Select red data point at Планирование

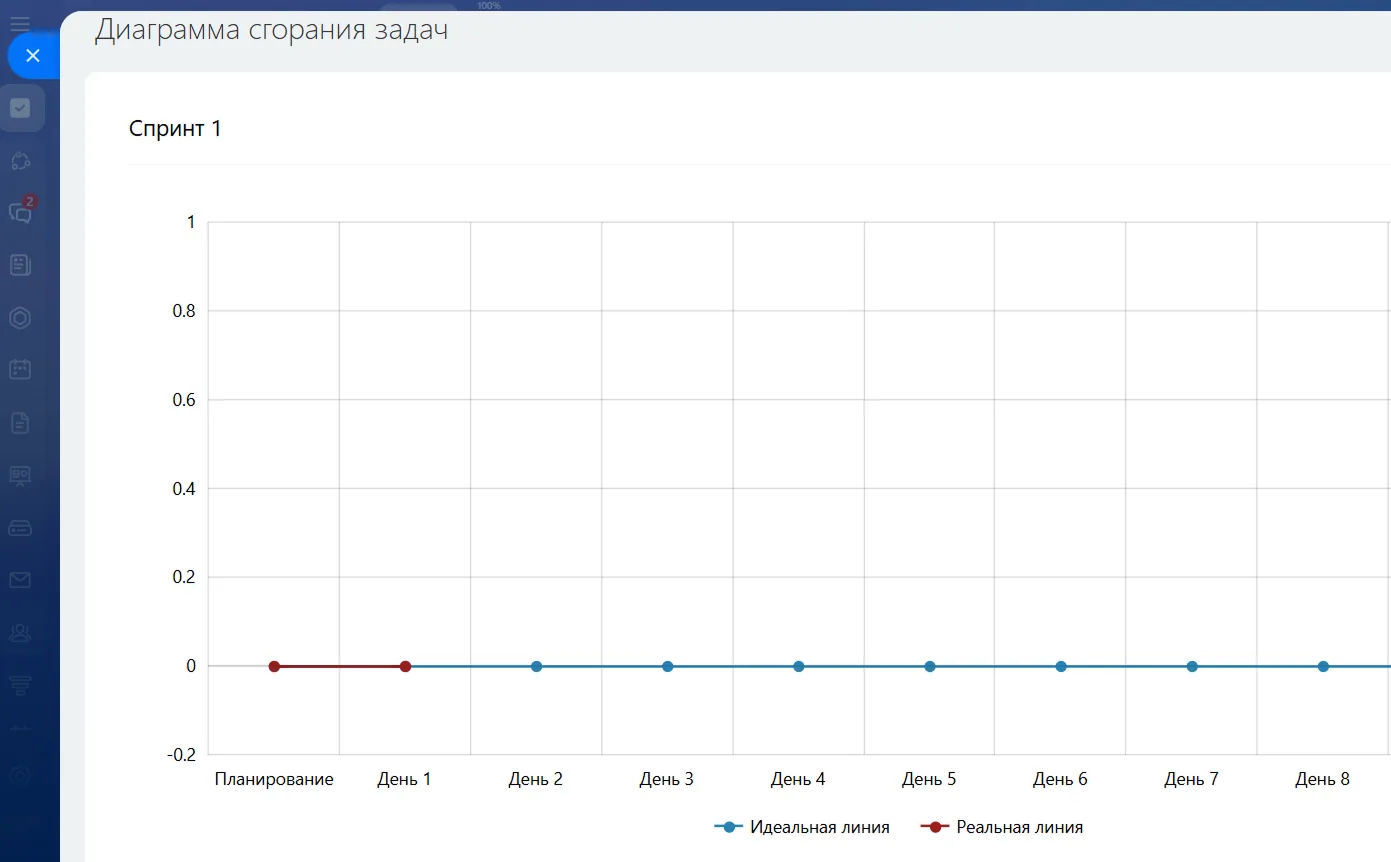tap(274, 666)
